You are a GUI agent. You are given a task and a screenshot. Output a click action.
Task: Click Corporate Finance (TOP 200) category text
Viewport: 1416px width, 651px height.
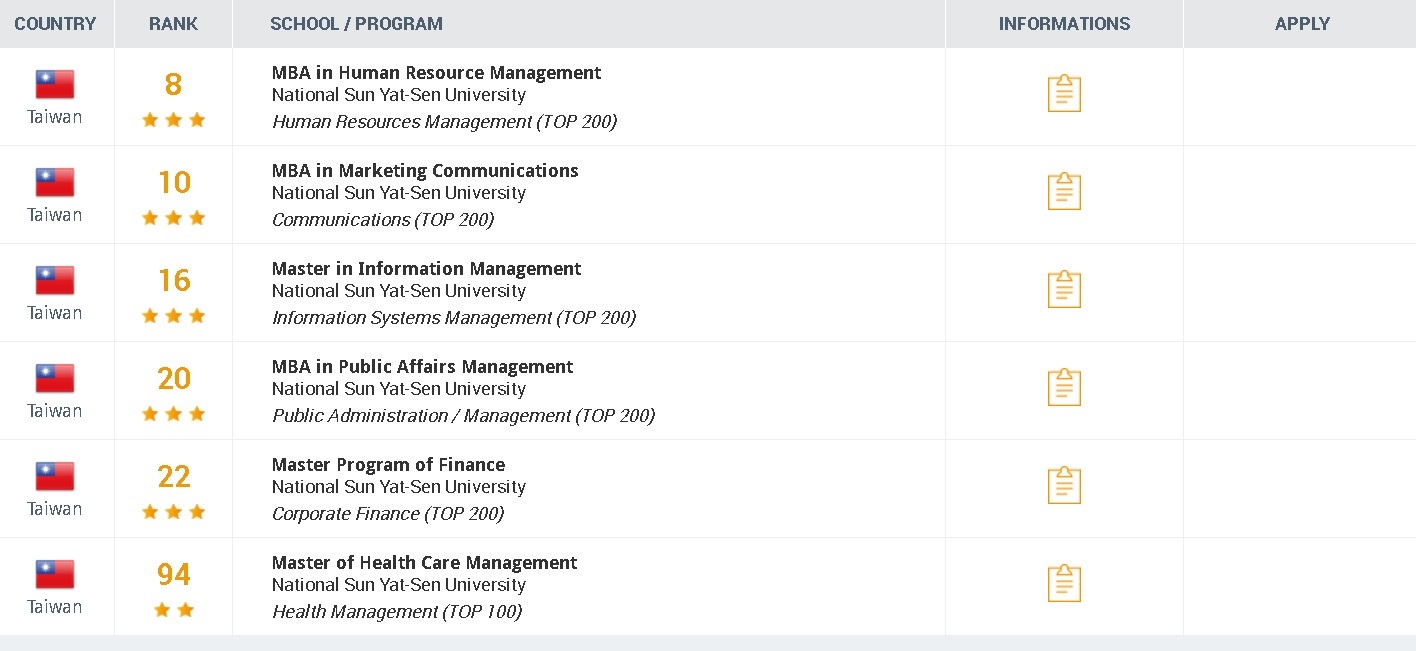click(x=388, y=514)
